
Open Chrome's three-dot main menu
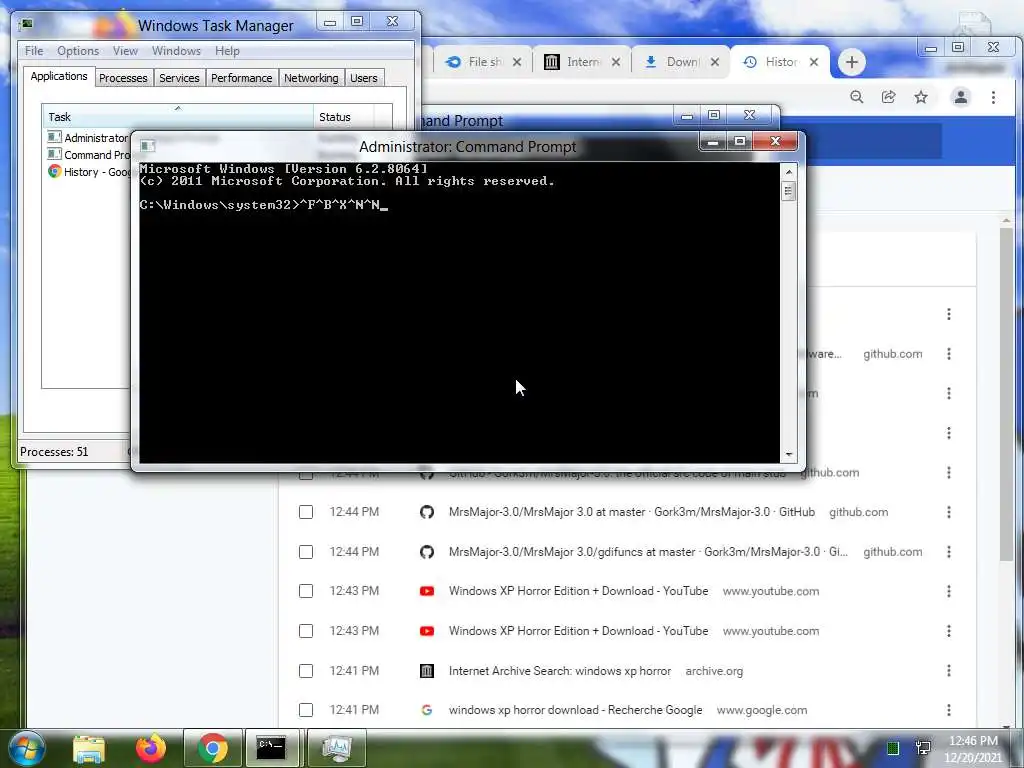(993, 97)
